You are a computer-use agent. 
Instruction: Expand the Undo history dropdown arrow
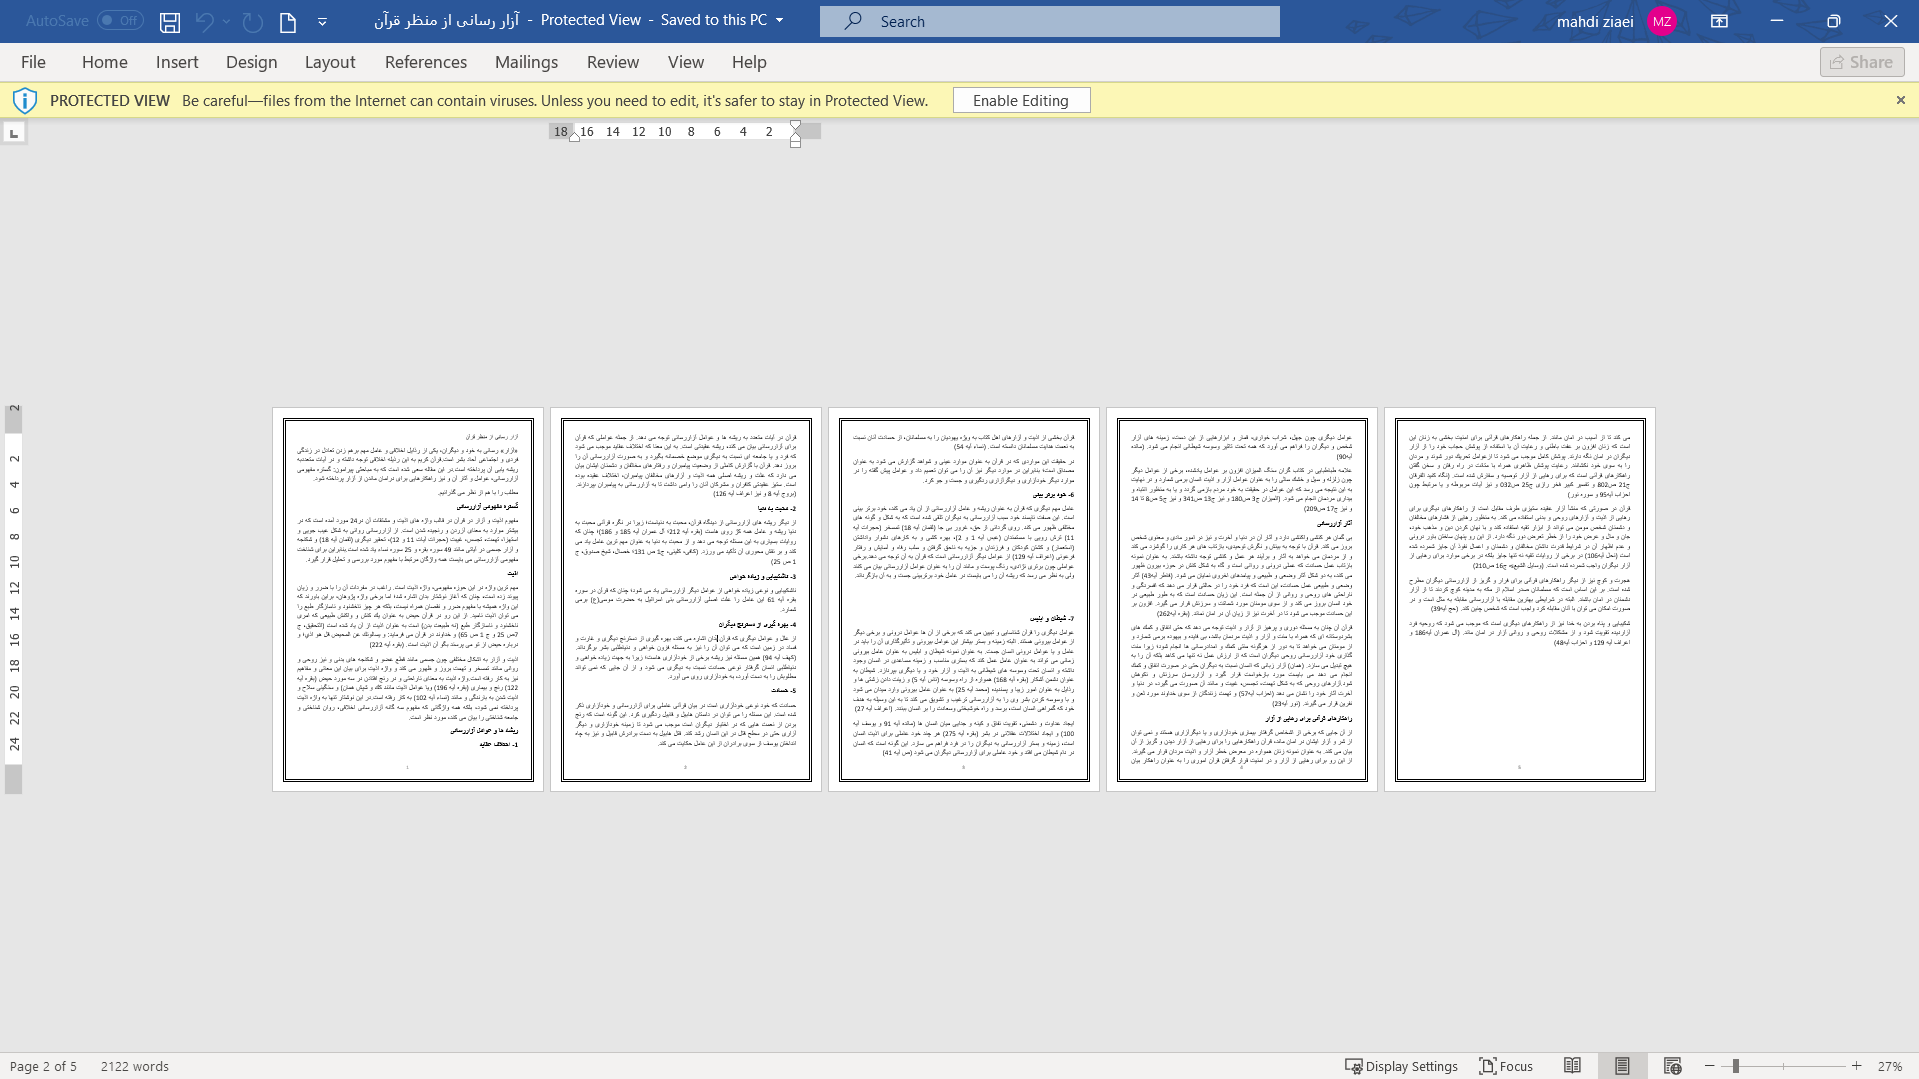[x=227, y=21]
